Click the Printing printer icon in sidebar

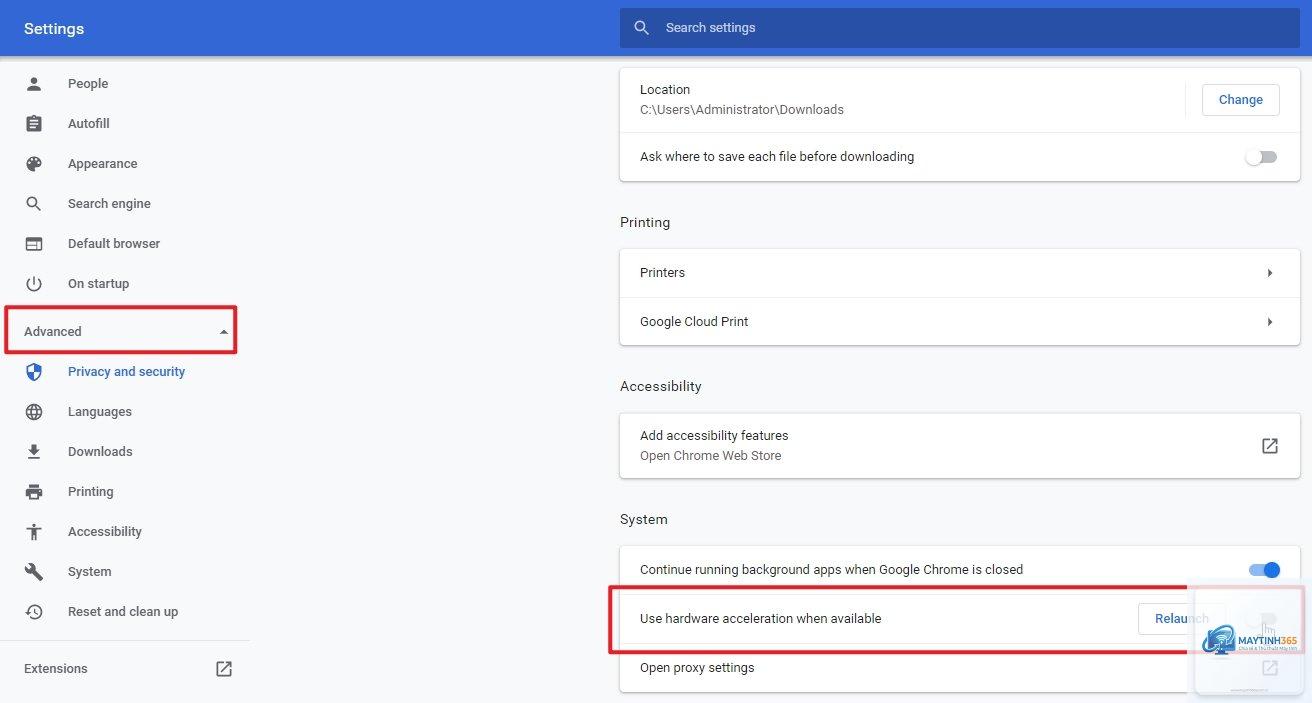(x=34, y=492)
